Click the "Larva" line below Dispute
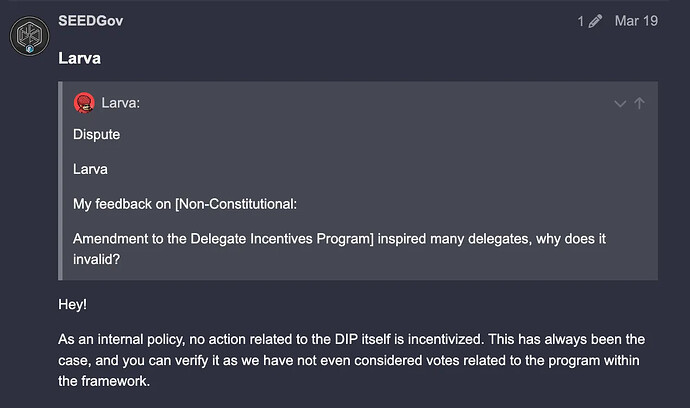The width and height of the screenshot is (690, 408). pos(93,169)
